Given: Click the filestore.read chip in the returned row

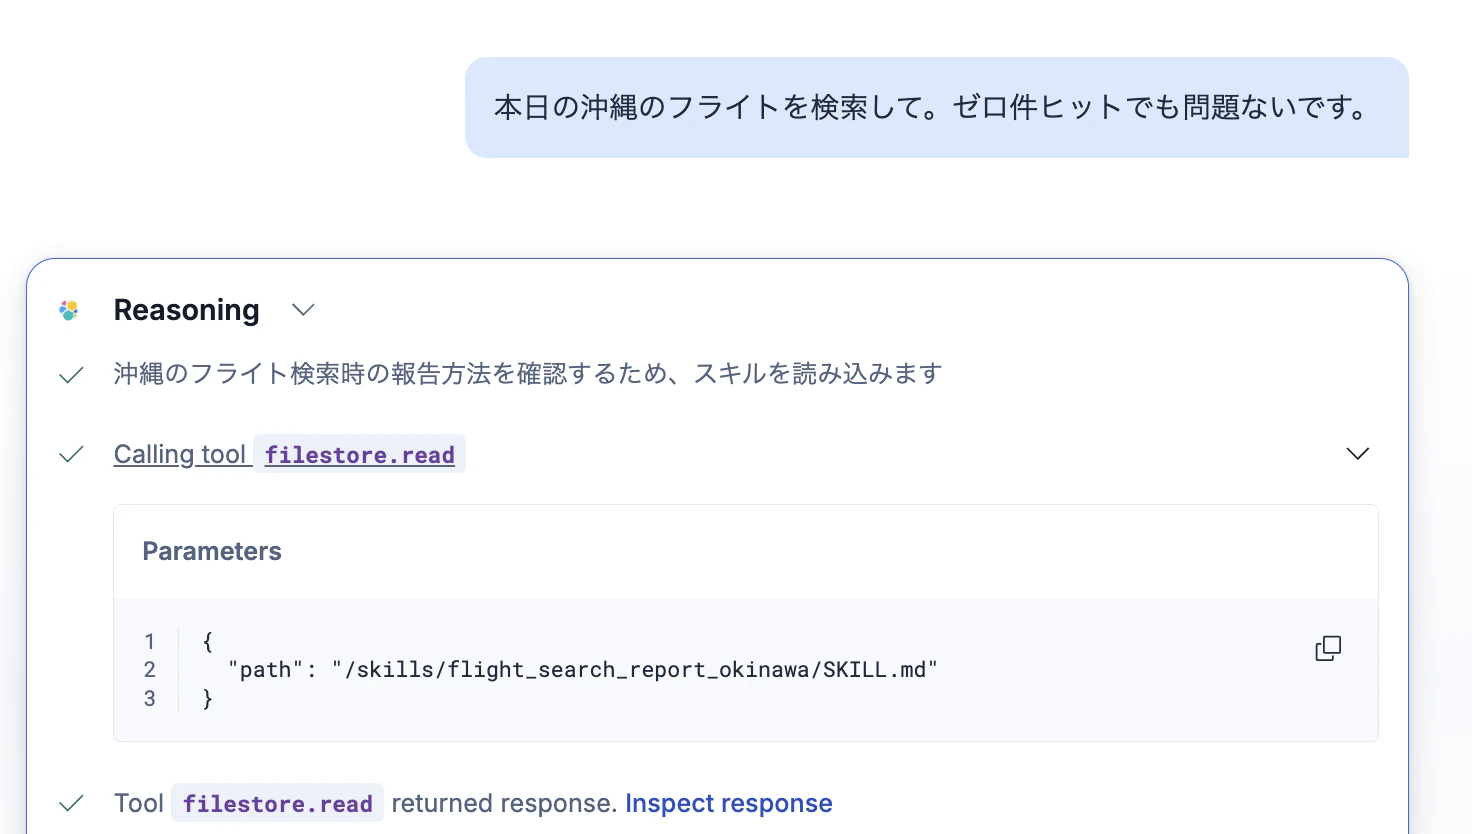Looking at the screenshot, I should tap(278, 803).
